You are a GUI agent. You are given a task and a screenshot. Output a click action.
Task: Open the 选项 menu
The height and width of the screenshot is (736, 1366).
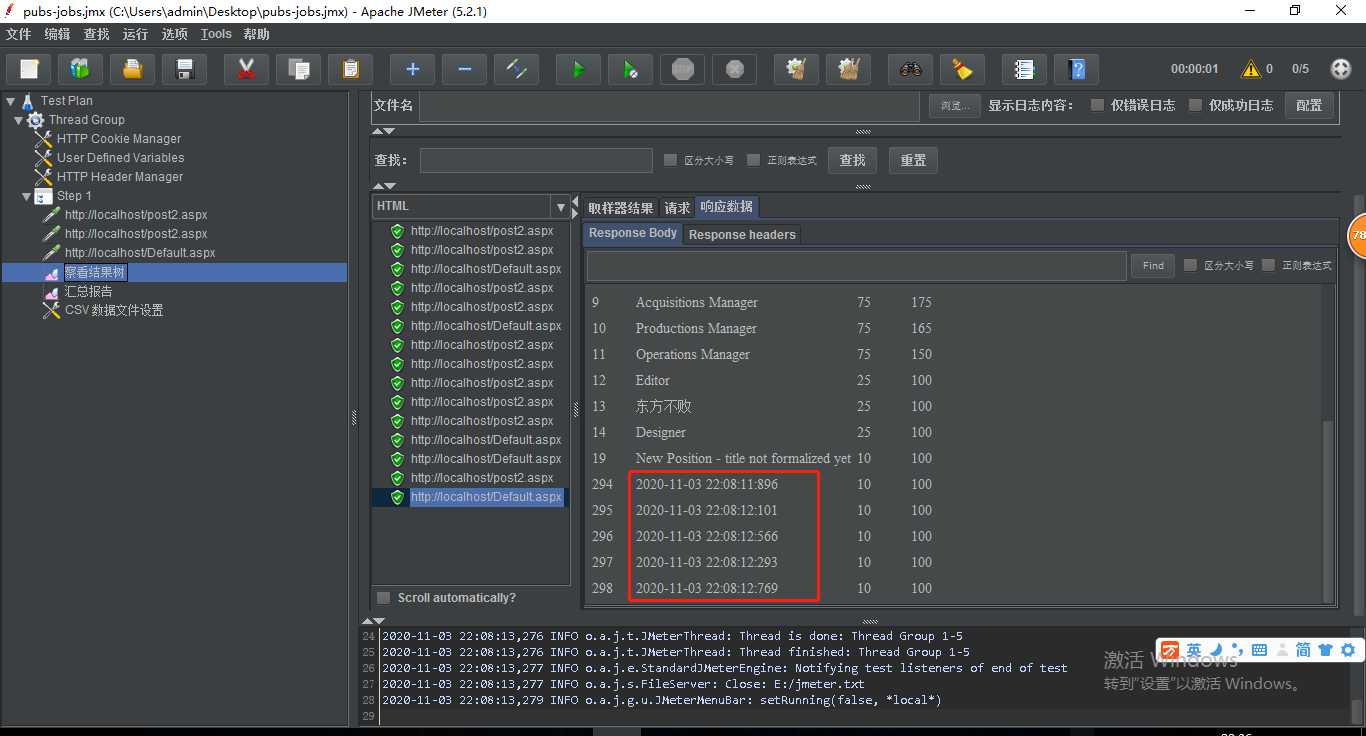175,34
